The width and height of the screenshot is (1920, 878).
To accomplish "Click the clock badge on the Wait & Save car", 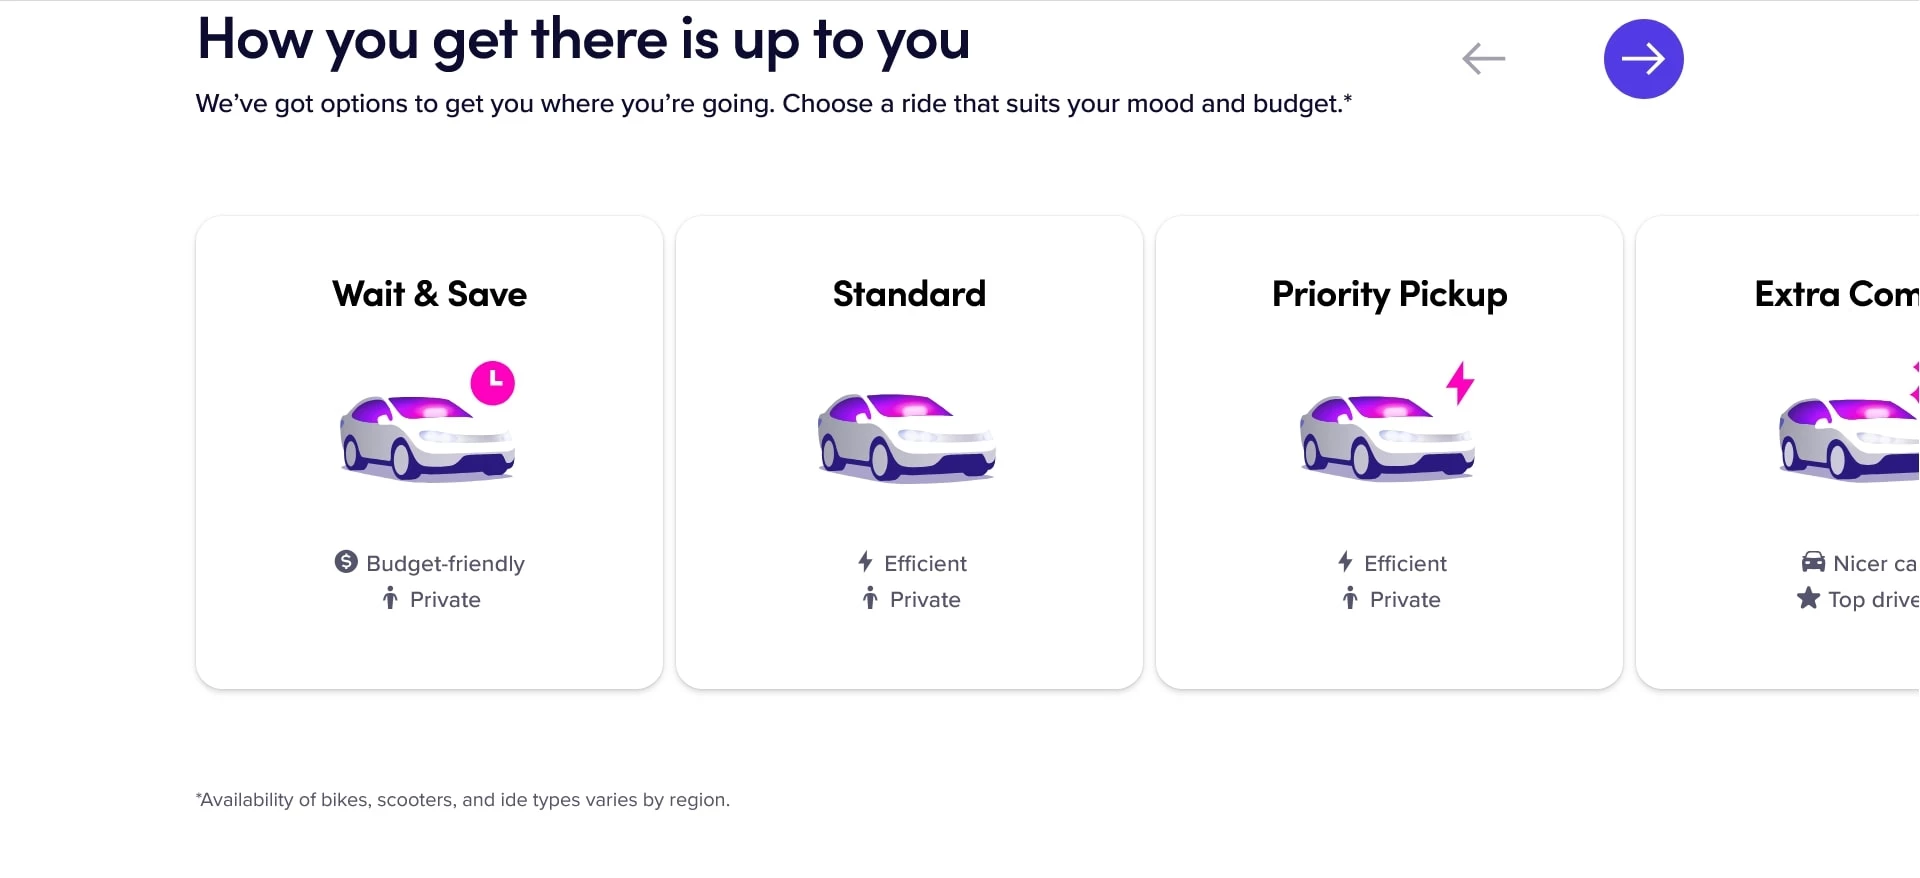I will (492, 382).
